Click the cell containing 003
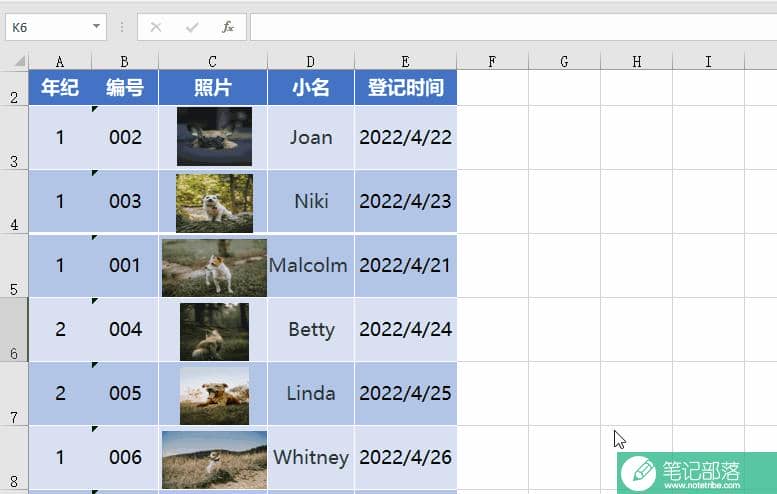Screen dimensions: 777x494 [125, 202]
